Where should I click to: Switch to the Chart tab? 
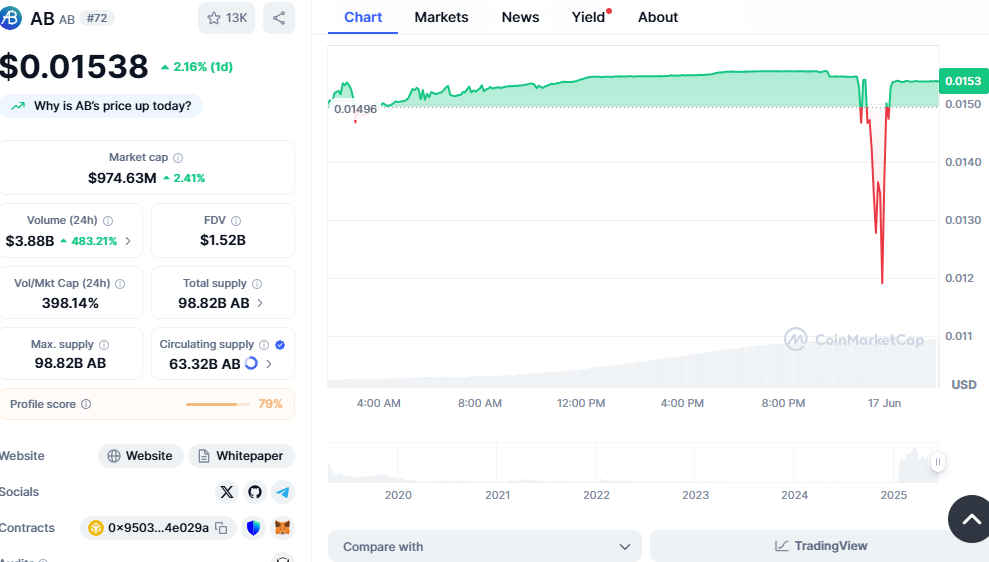pos(363,18)
